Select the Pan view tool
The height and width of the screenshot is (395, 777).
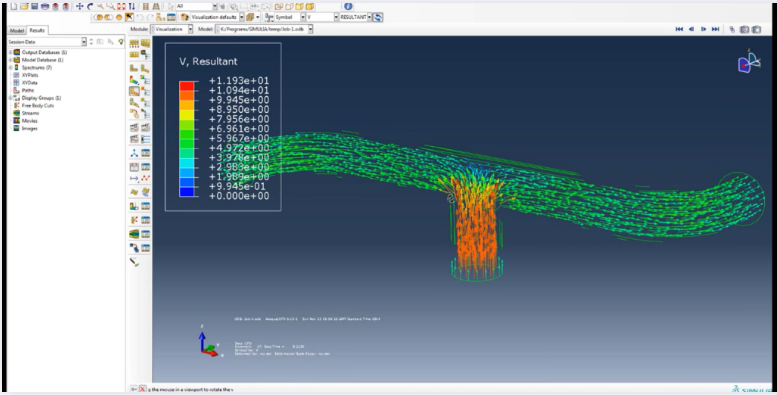(79, 6)
